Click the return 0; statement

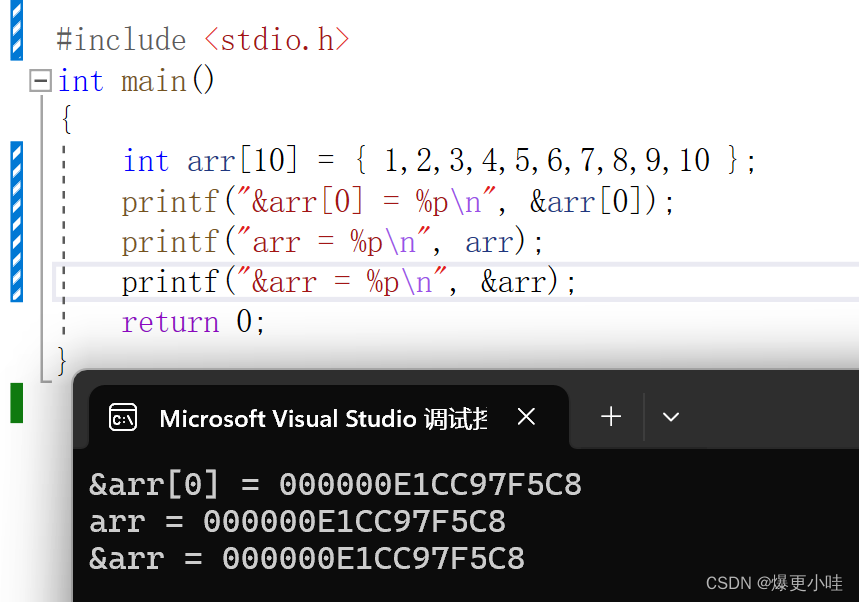coord(193,322)
